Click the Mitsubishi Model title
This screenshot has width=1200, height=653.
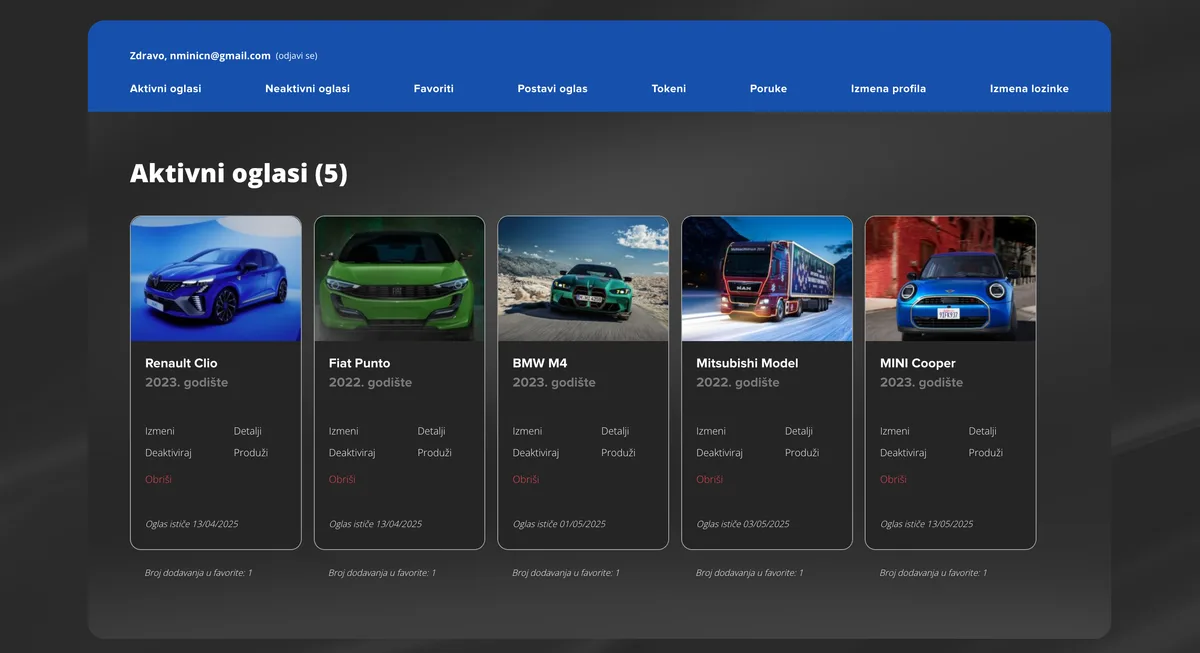click(747, 363)
